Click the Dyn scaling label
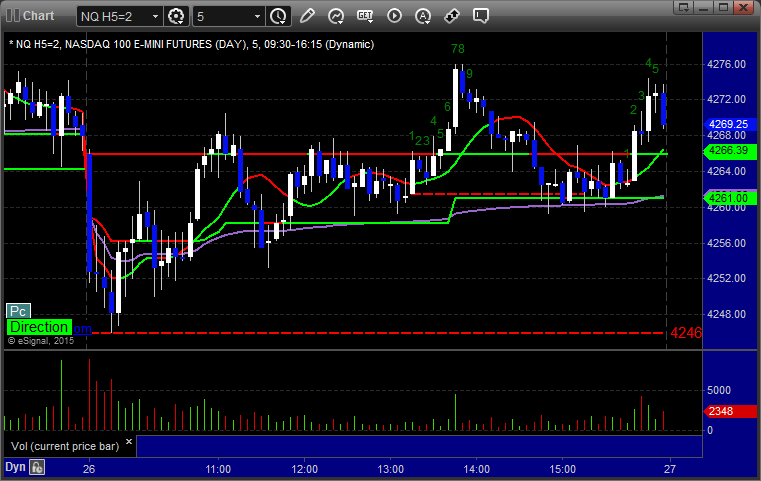 15,467
